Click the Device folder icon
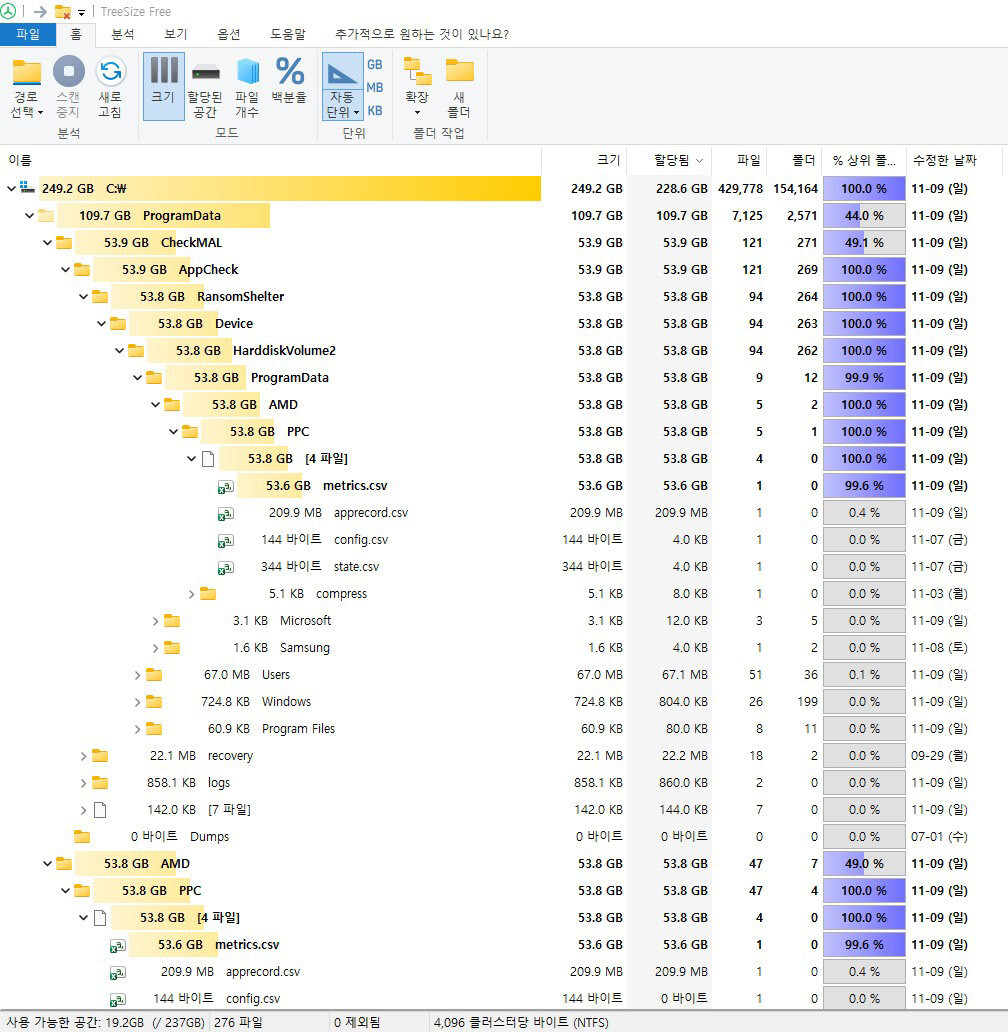Screen dimensions: 1008x1032 coord(118,323)
